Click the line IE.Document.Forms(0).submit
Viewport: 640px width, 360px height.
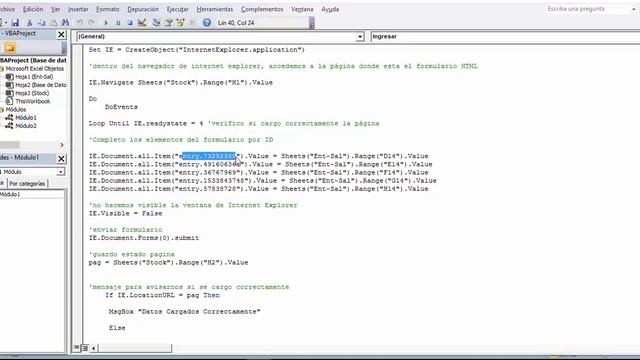pos(144,238)
